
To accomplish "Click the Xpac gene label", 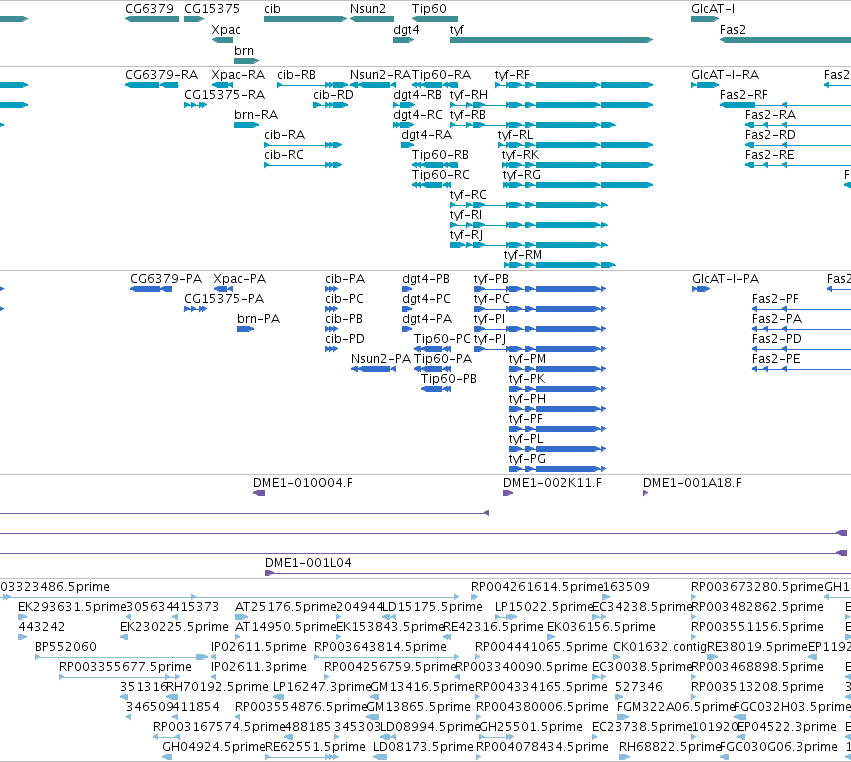I will tap(226, 30).
